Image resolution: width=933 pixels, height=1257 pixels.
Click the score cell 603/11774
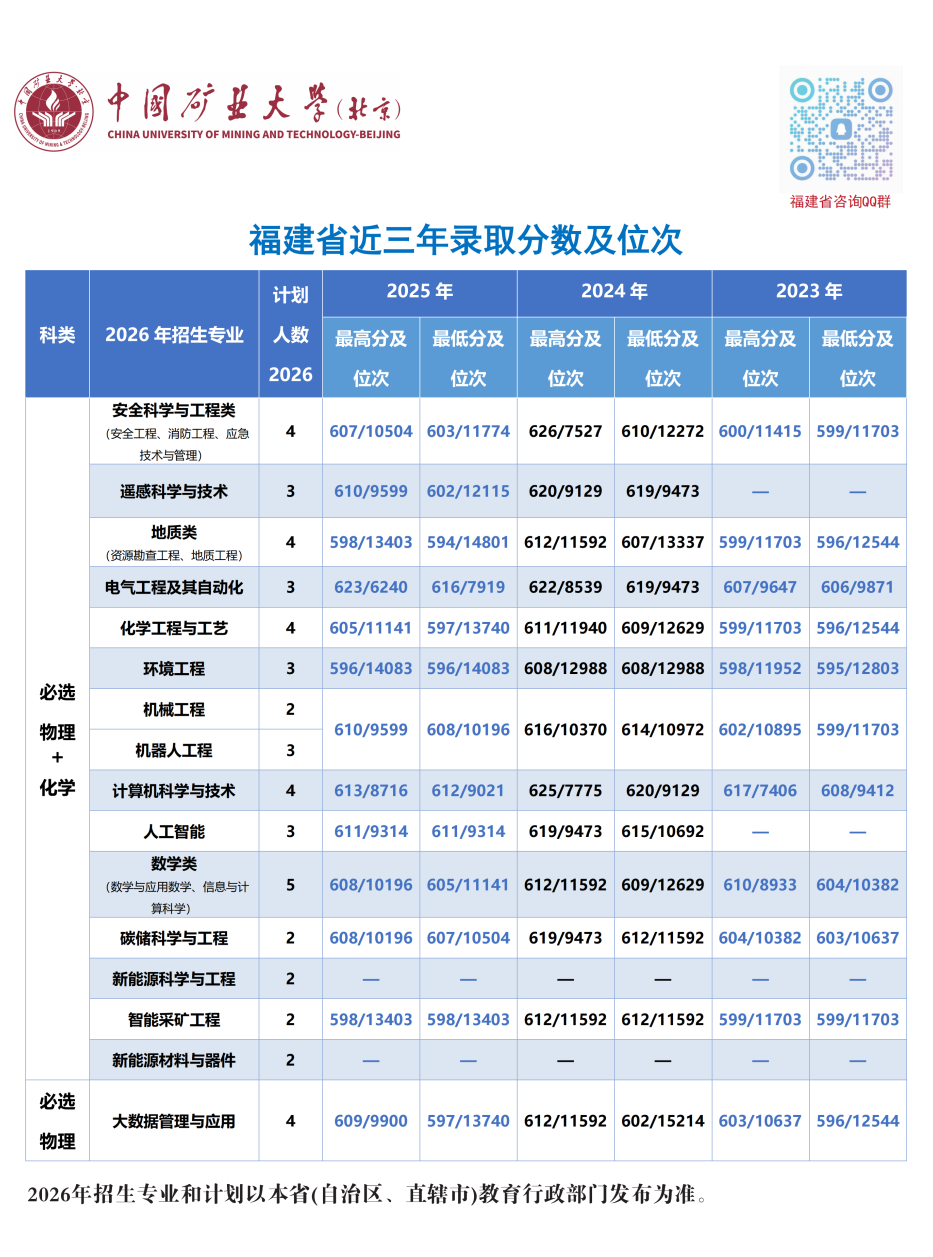[469, 431]
